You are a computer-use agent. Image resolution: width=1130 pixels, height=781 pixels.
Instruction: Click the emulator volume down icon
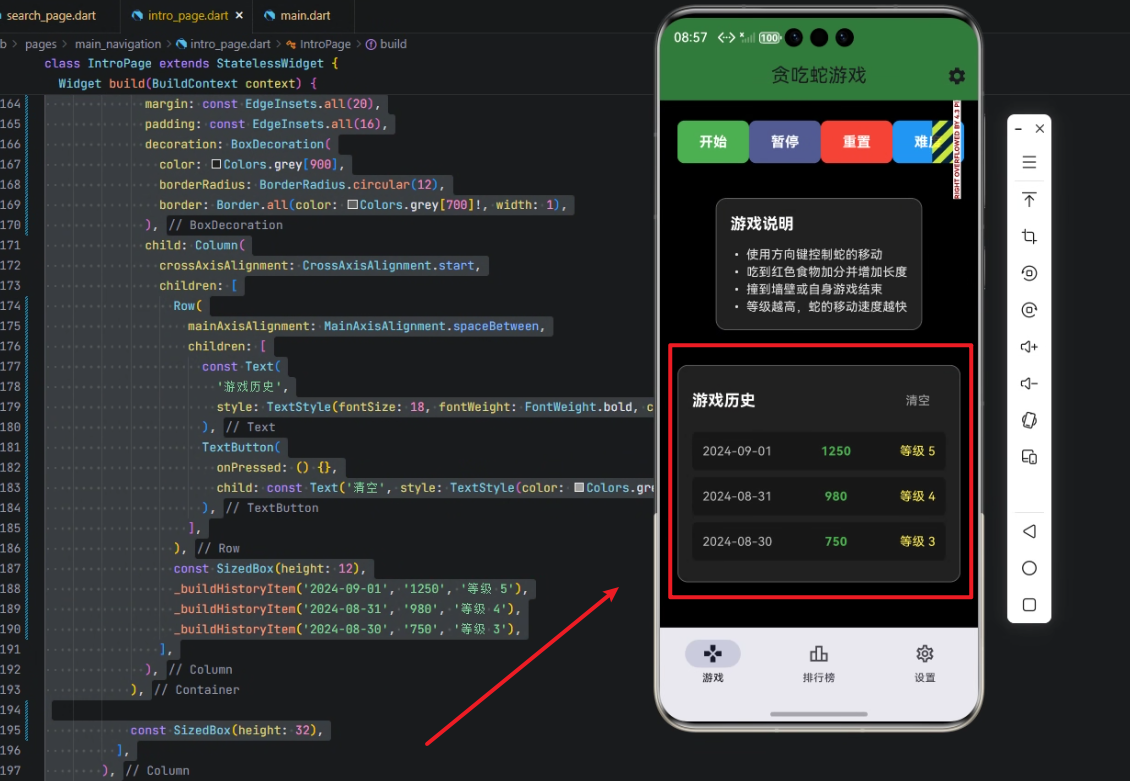(1028, 384)
